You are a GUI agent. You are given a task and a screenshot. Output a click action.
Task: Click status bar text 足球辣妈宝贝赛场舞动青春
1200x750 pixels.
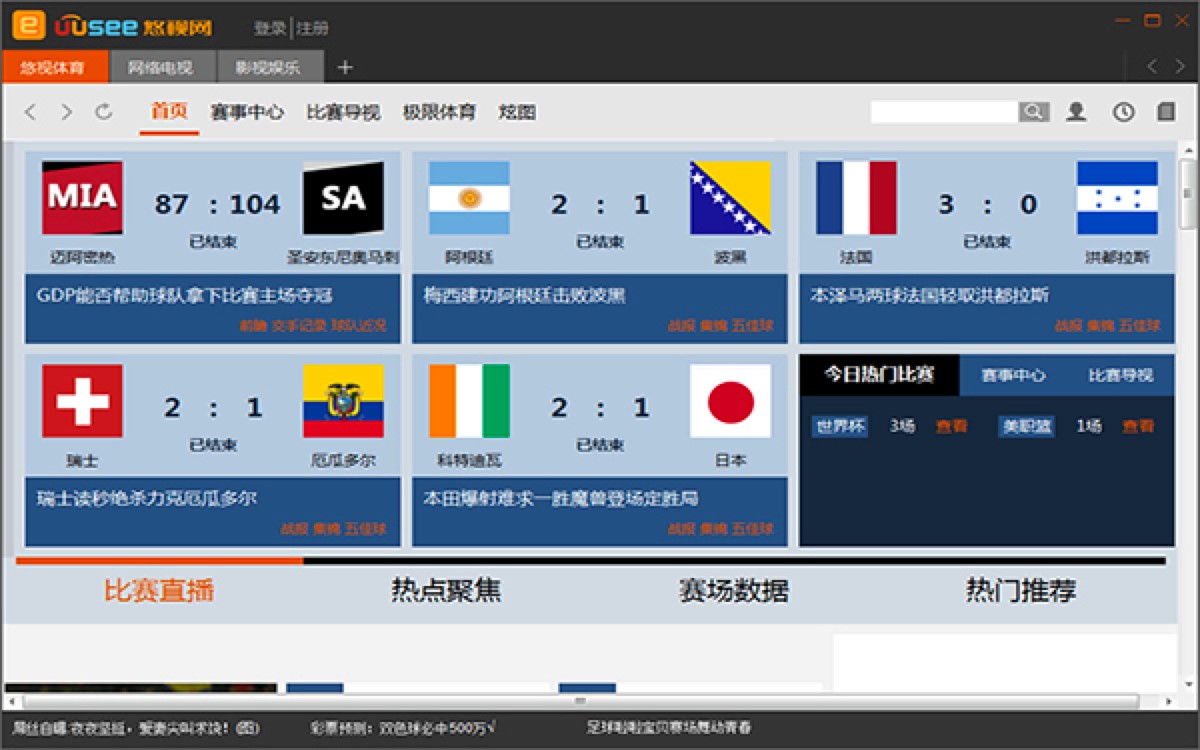[669, 728]
